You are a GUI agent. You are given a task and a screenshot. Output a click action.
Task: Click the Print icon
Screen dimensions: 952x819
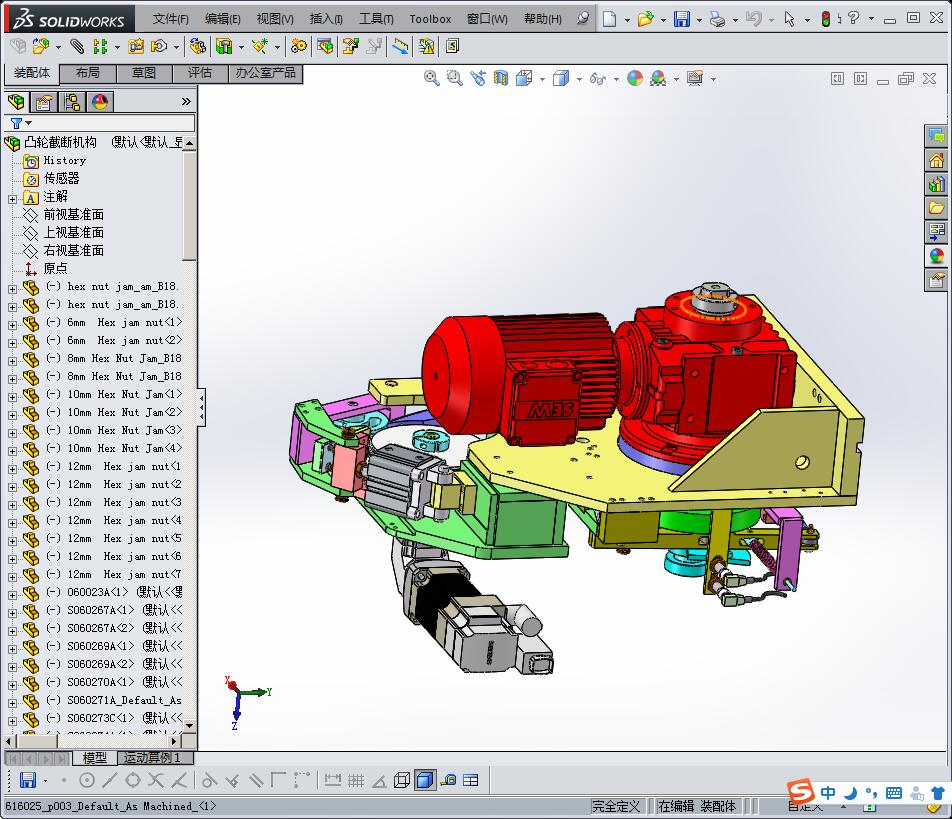(x=717, y=19)
